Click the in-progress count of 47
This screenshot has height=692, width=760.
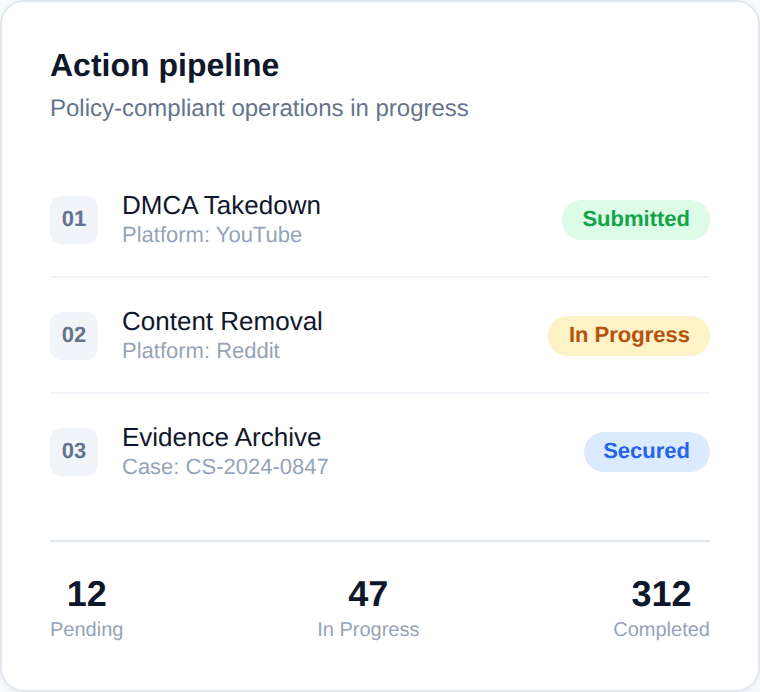pos(368,594)
